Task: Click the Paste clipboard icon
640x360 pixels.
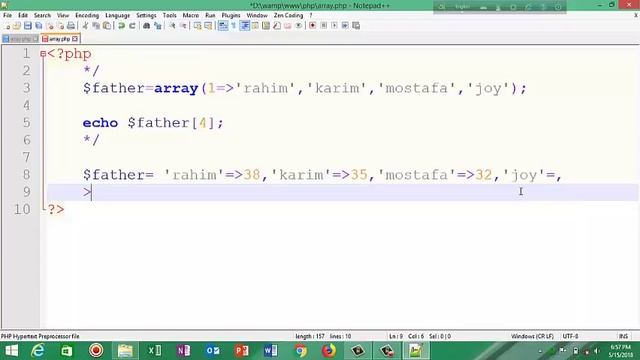Action: 107,26
